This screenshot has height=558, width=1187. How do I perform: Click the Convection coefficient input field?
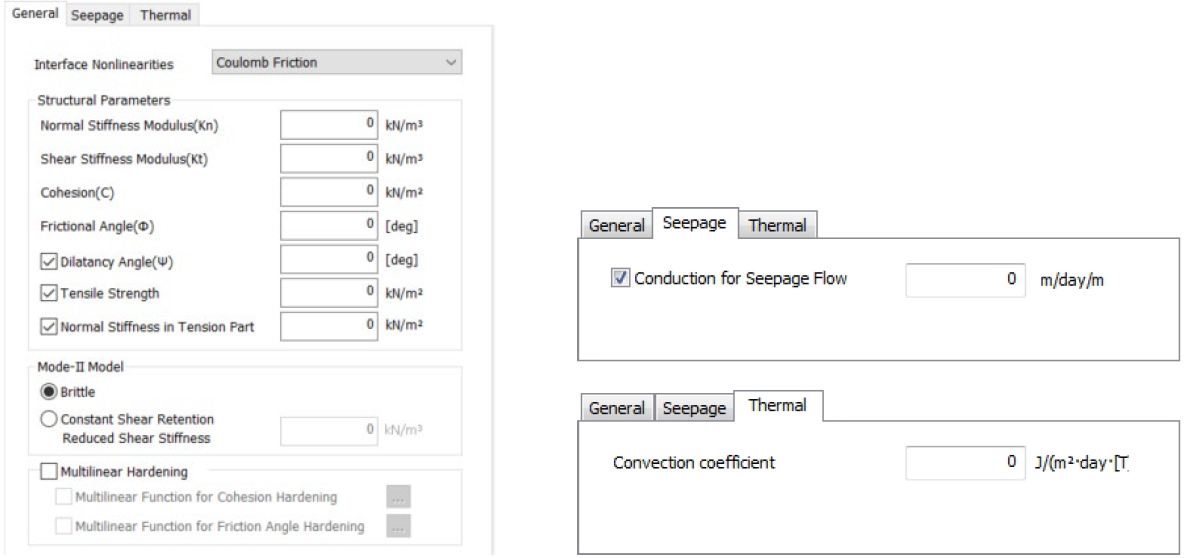pos(966,462)
